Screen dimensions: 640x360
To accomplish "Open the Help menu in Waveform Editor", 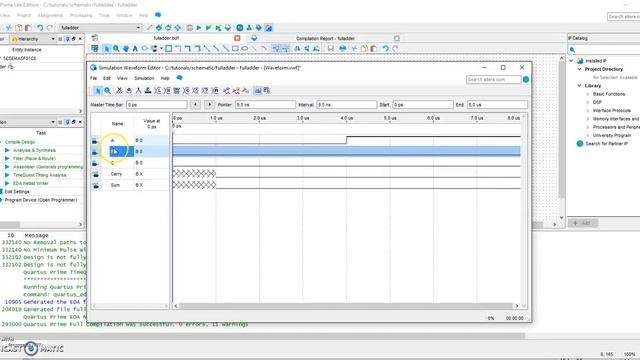I will pyautogui.click(x=165, y=78).
